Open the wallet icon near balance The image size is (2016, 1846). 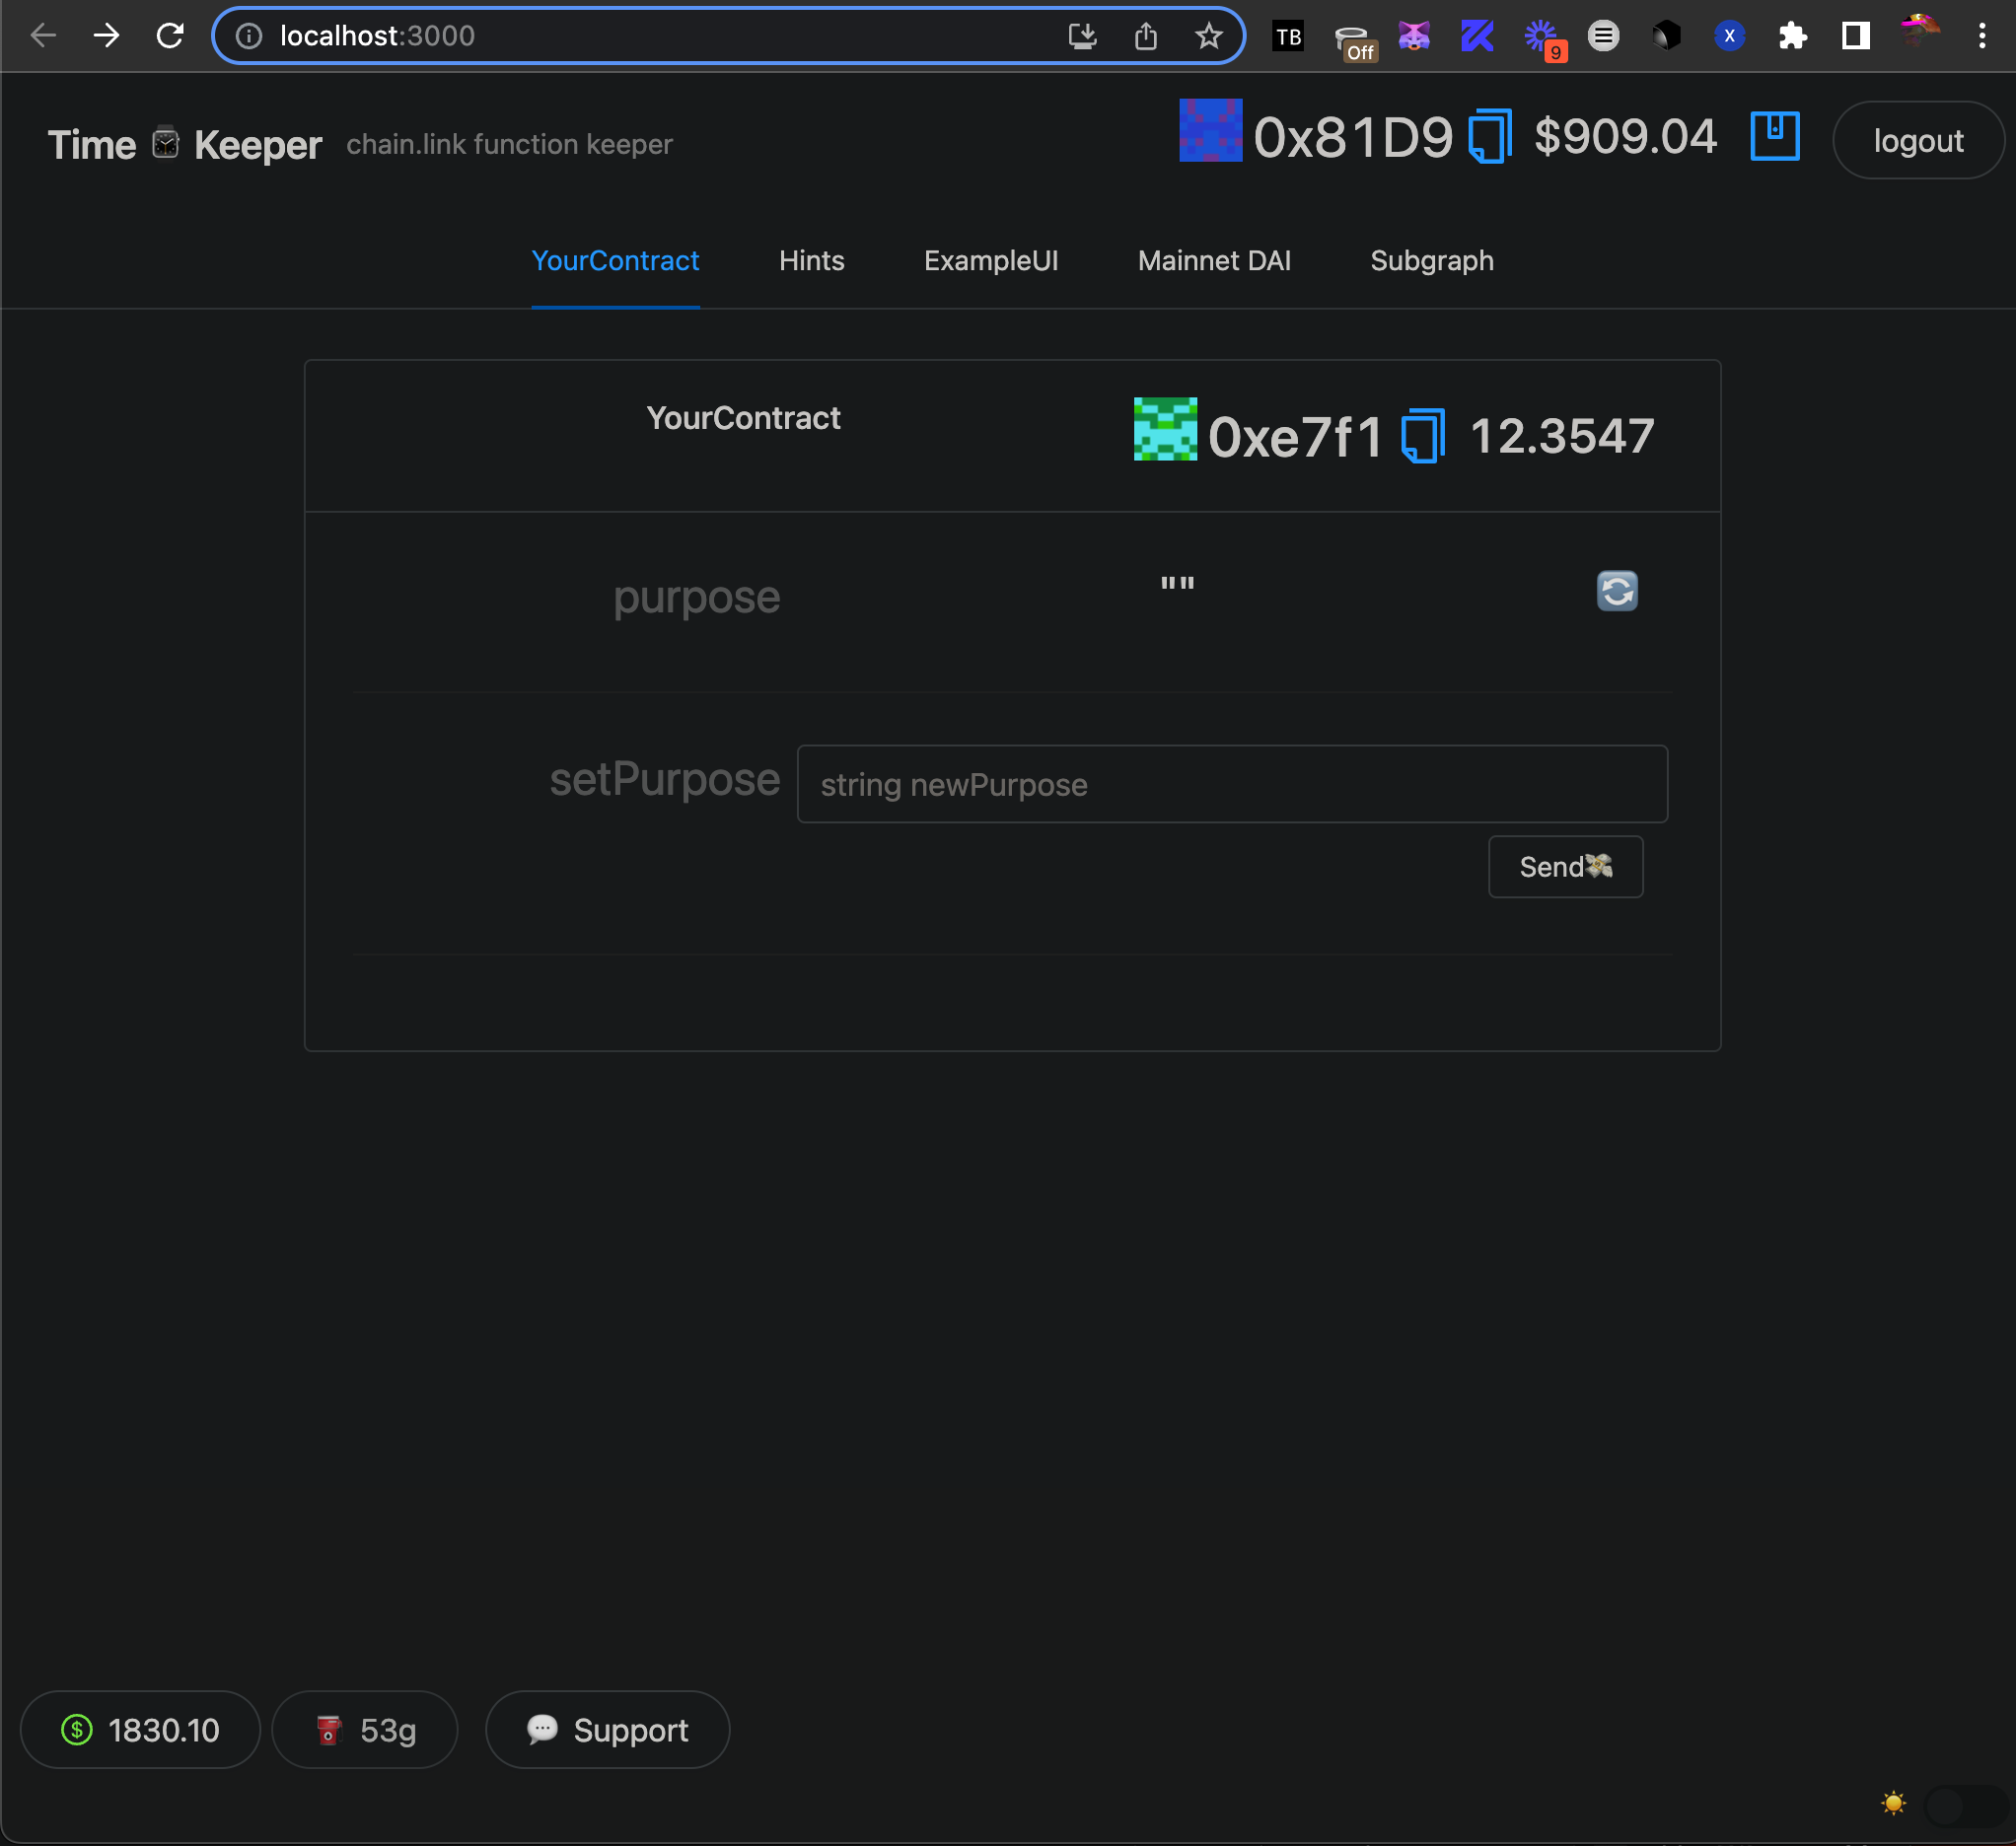point(1774,136)
